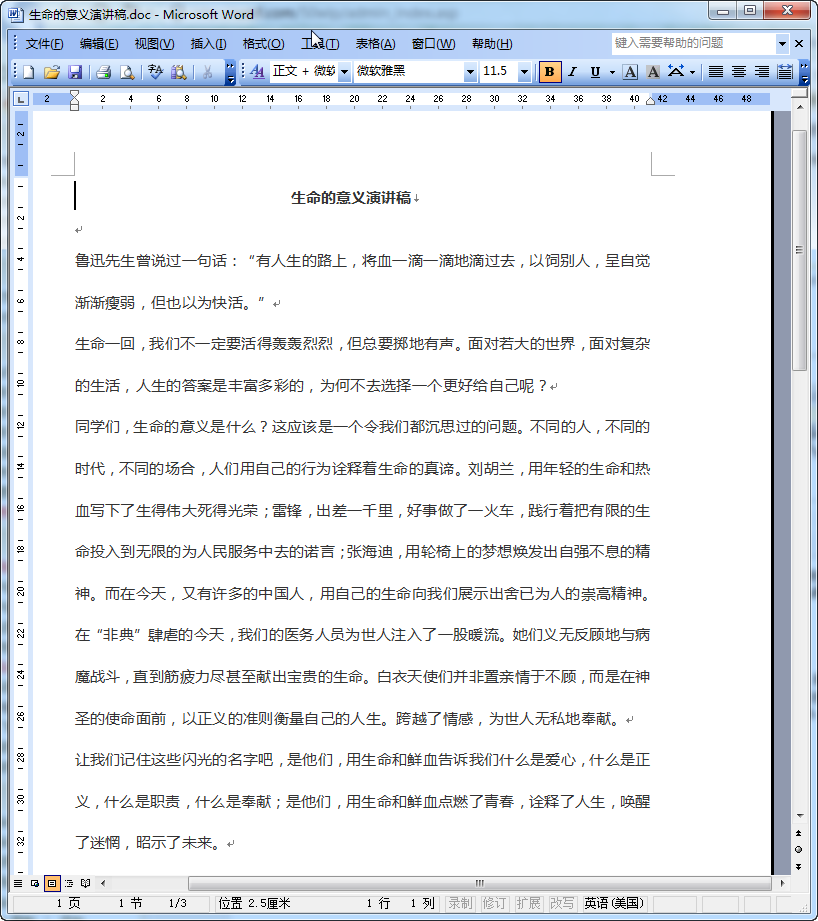Screen dimensions: 818x921
Task: Click the horizontal scrollbar right arrow
Action: coord(782,883)
